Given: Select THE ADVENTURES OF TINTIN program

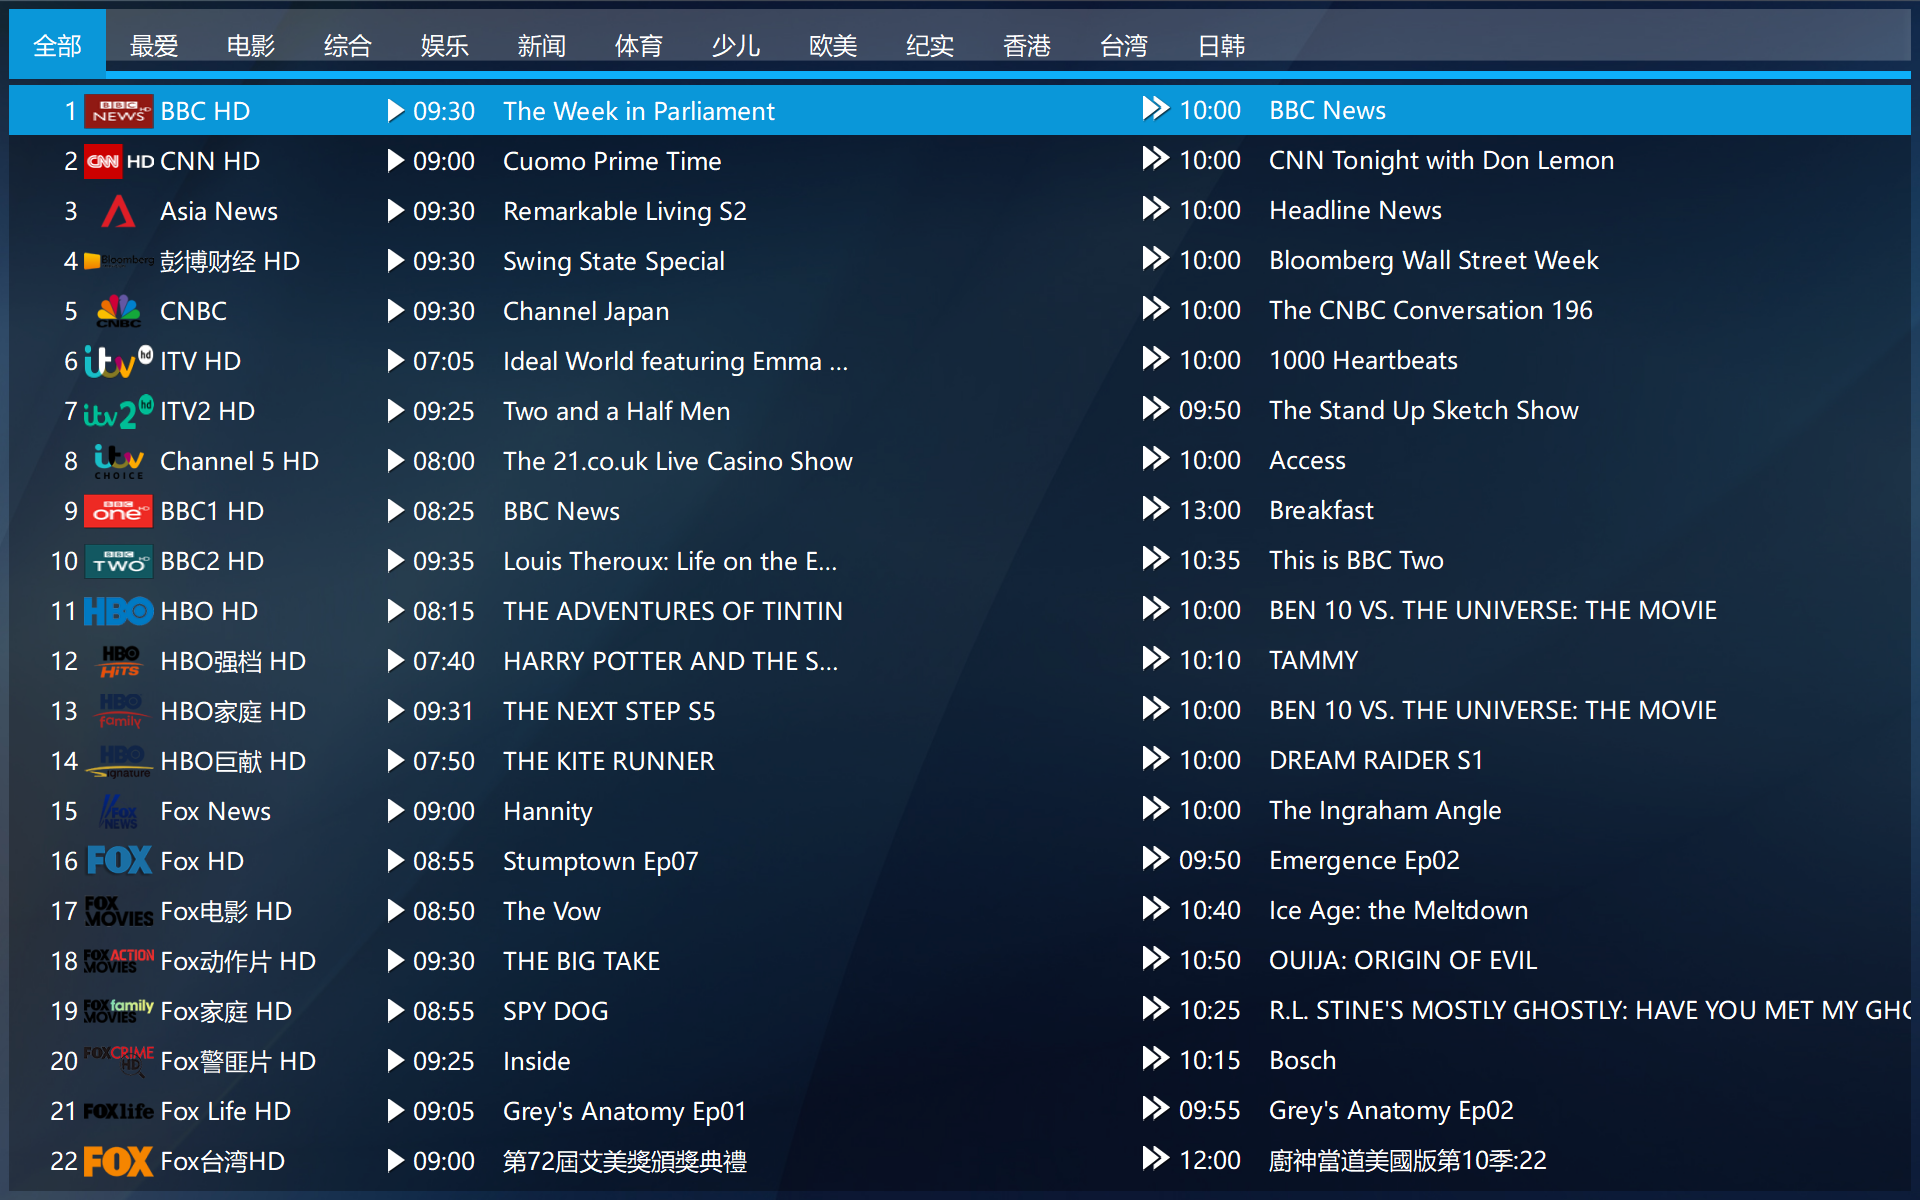Looking at the screenshot, I should coord(673,611).
